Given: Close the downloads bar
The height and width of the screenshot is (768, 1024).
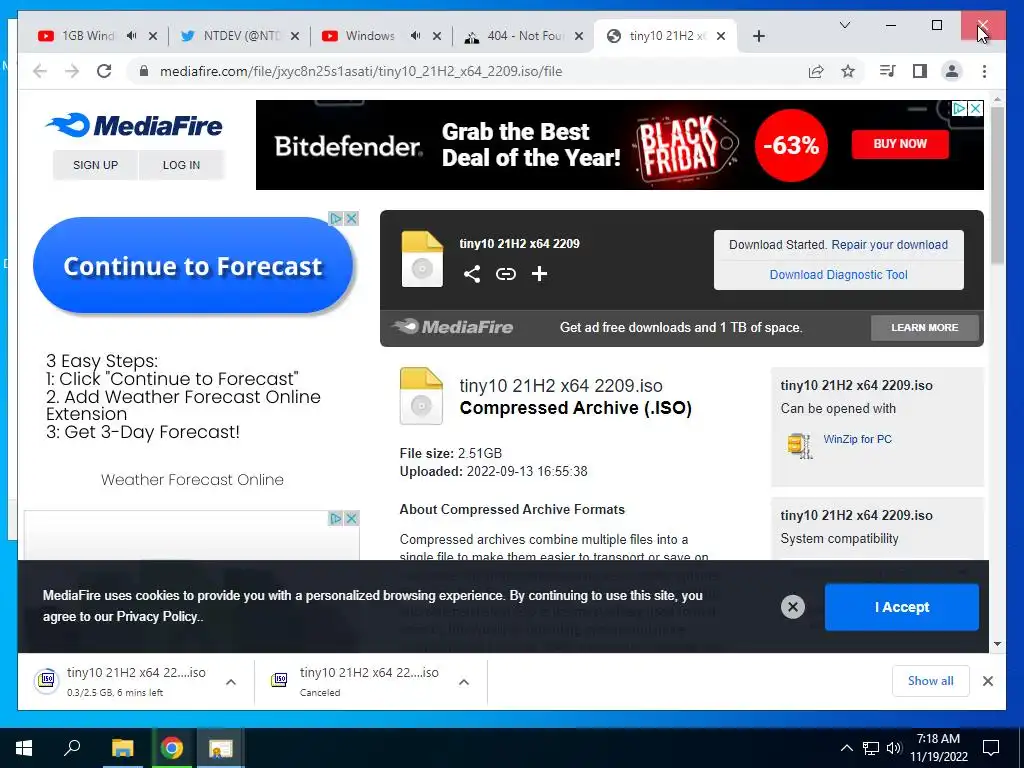Looking at the screenshot, I should click(988, 681).
